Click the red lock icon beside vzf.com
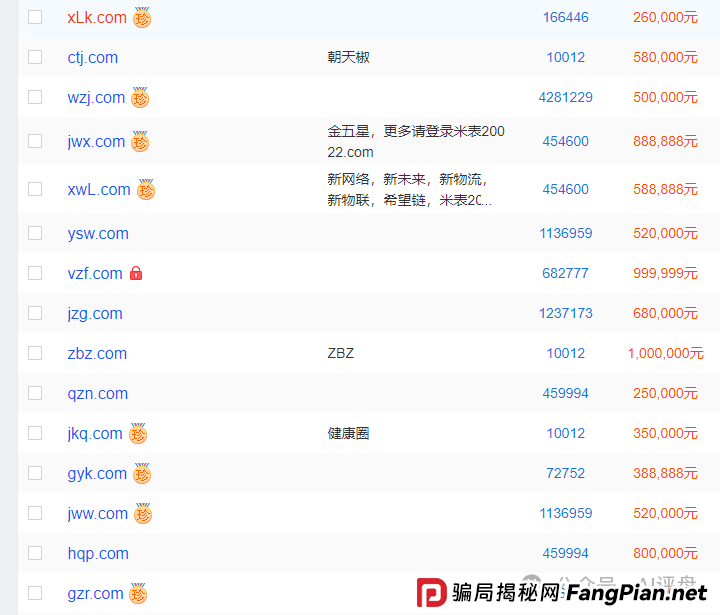The image size is (720, 615). pos(136,273)
